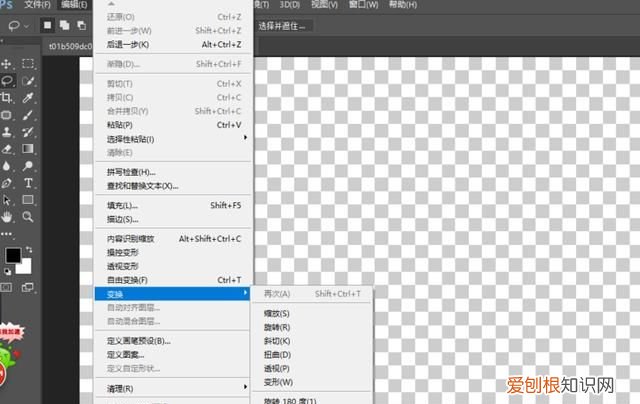Click the swap foreground/background colors arrow

pos(29,249)
